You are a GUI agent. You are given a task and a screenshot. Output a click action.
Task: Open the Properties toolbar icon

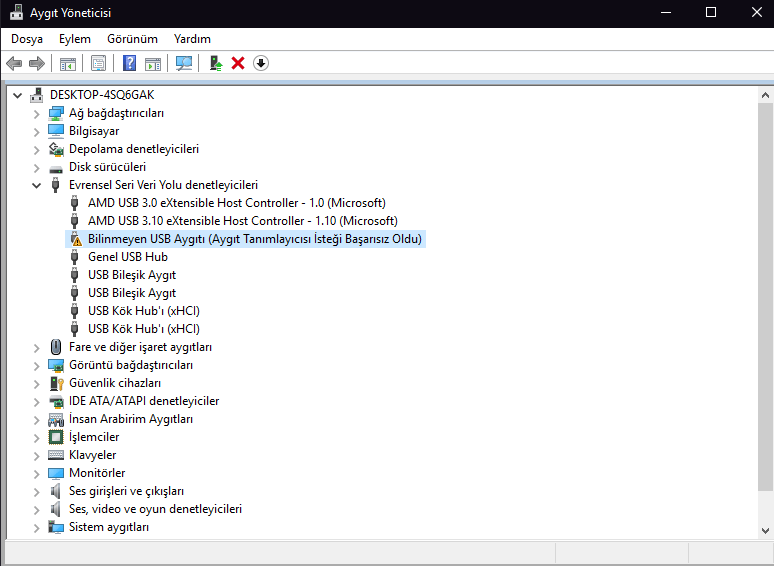[x=98, y=63]
